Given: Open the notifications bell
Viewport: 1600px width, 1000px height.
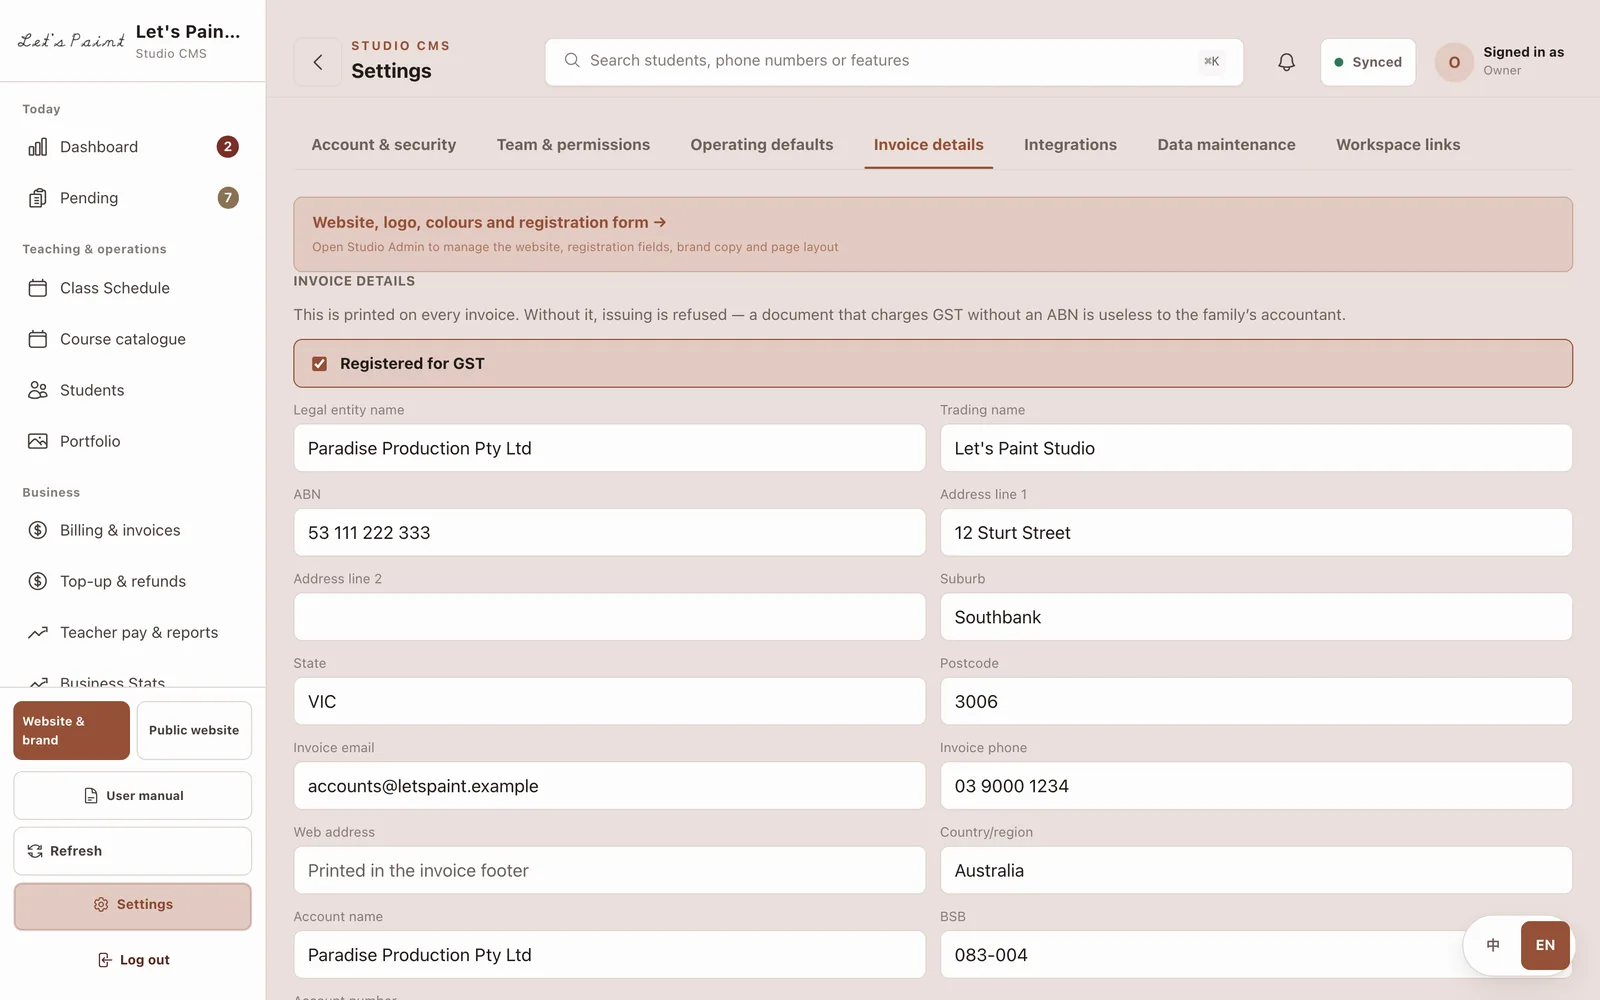Looking at the screenshot, I should tap(1286, 62).
